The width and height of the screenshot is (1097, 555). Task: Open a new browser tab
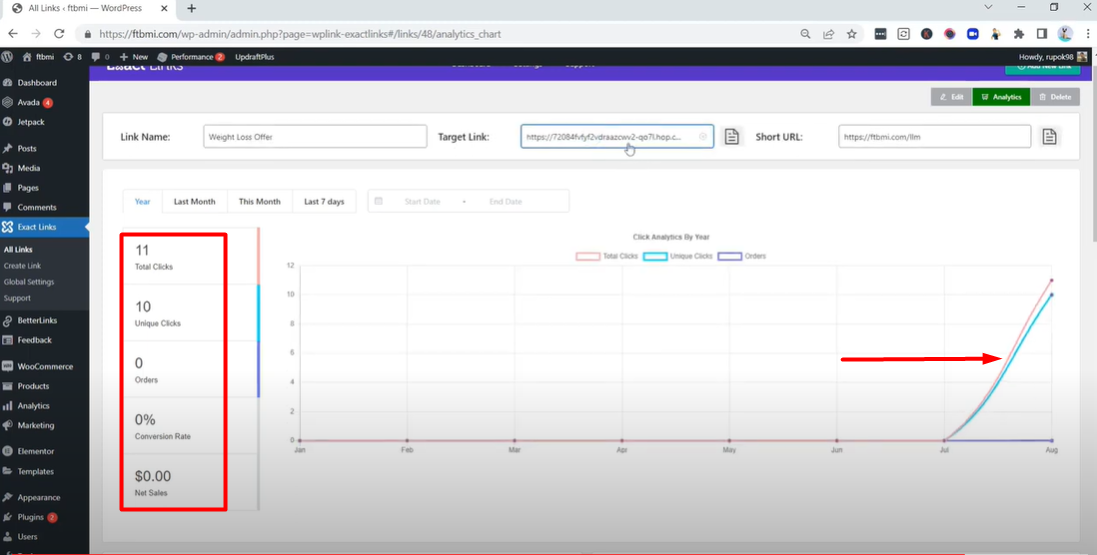[191, 8]
